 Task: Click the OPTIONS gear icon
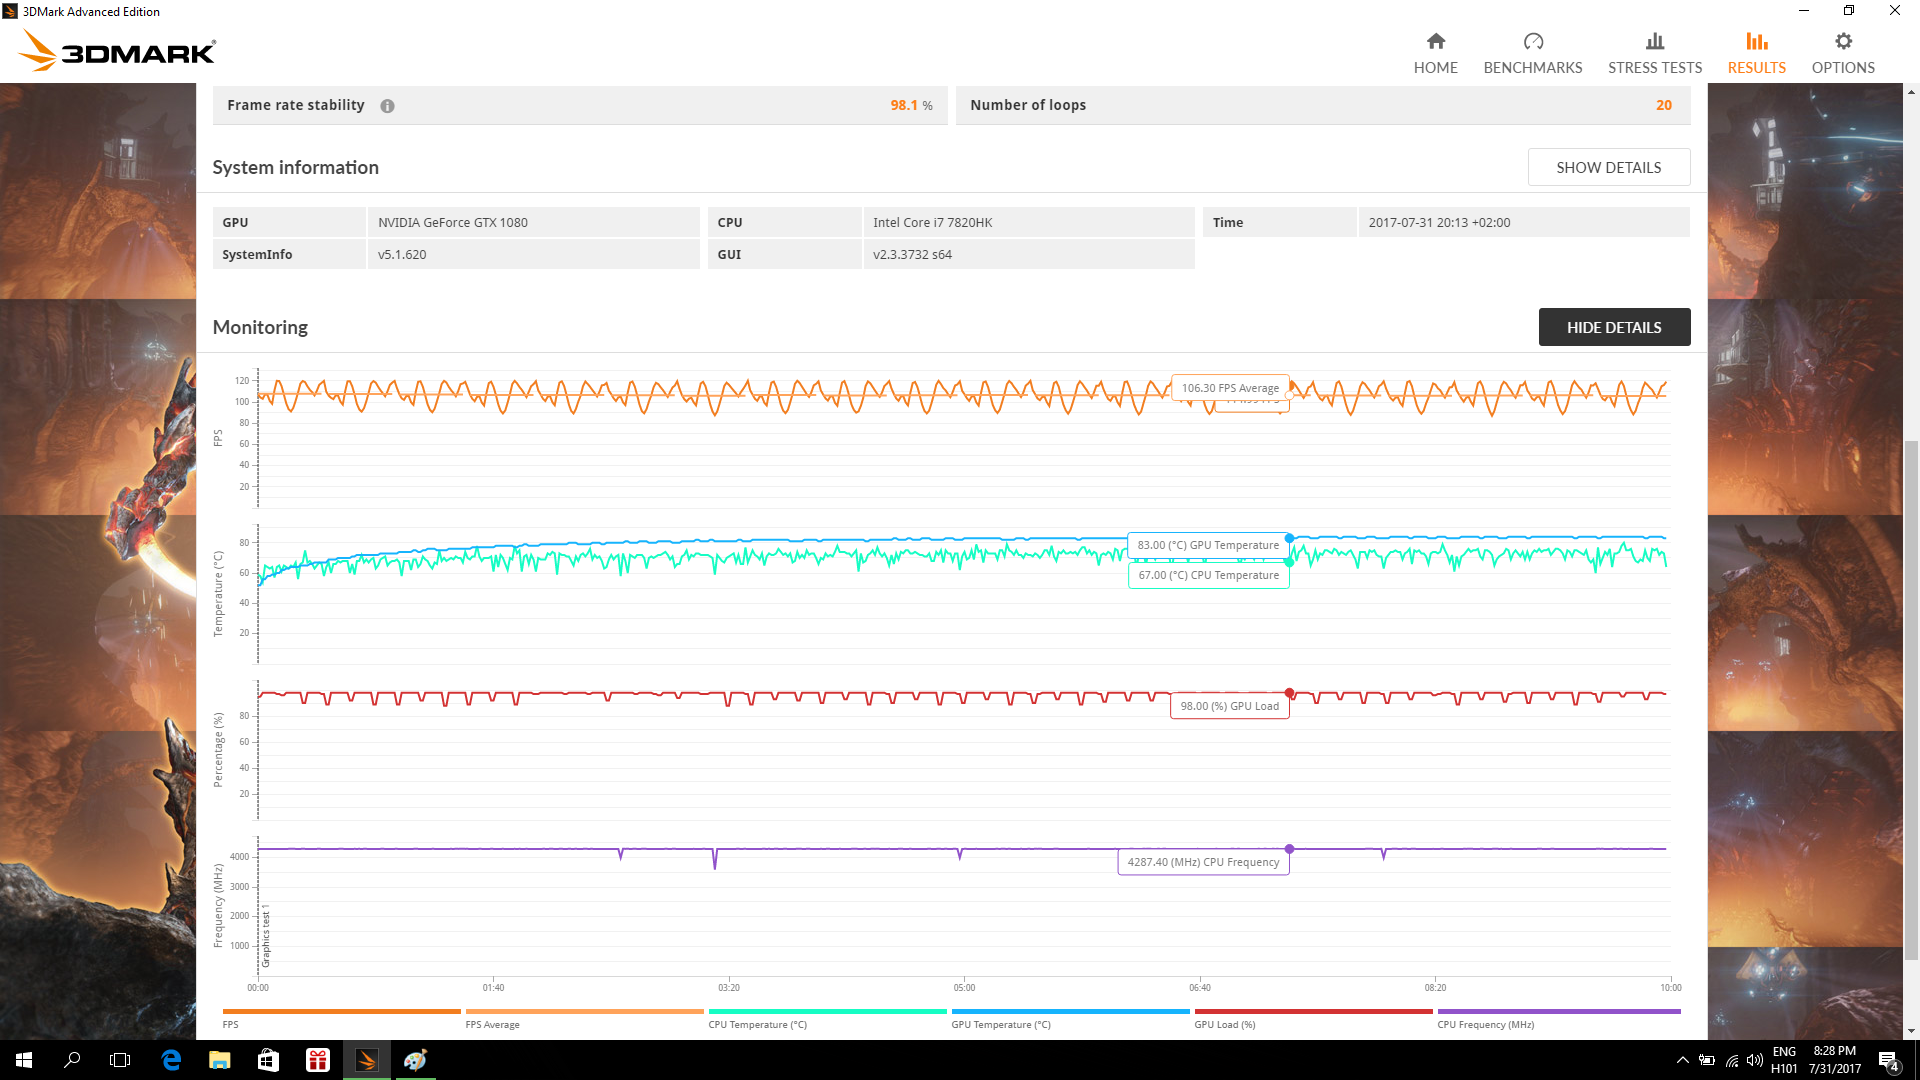tap(1843, 41)
